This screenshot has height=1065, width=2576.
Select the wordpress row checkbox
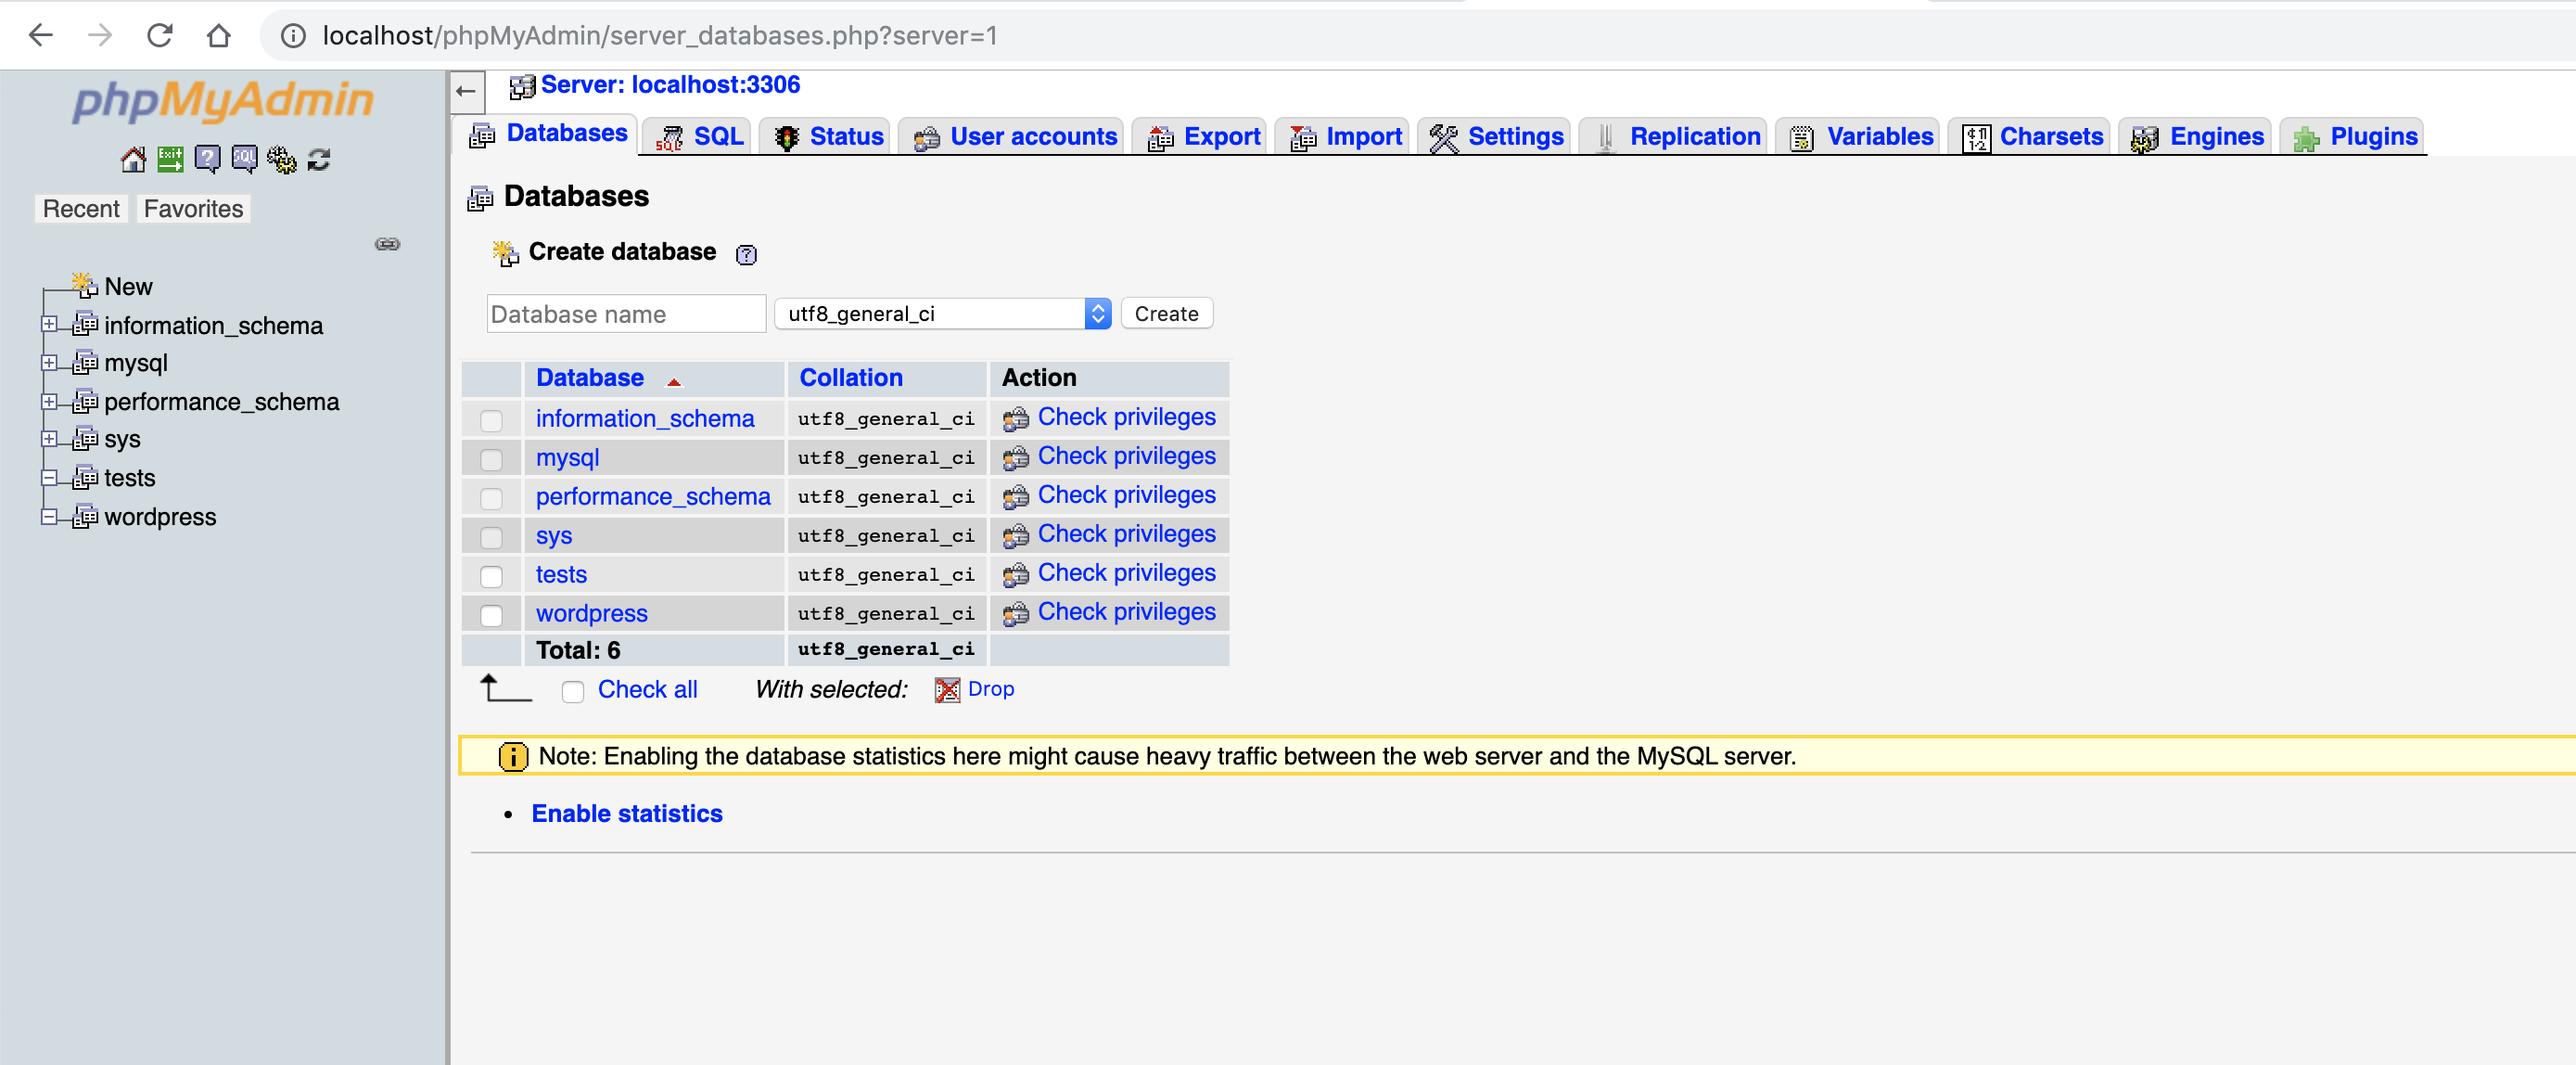click(491, 615)
